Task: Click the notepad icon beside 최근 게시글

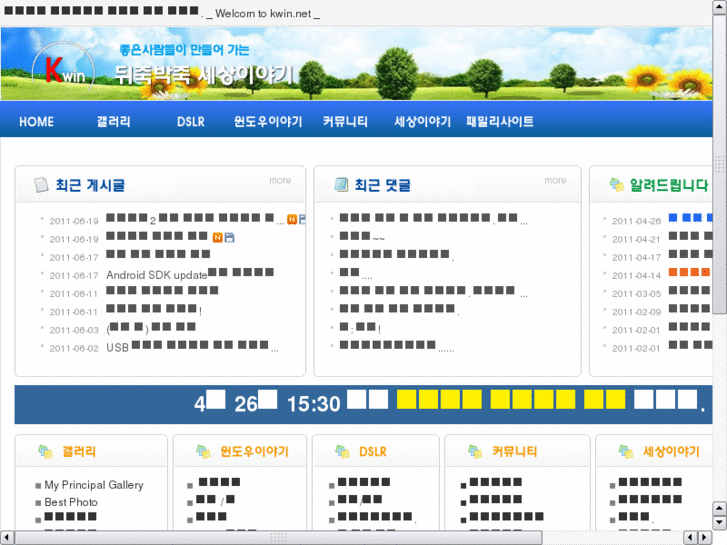Action: pos(41,185)
